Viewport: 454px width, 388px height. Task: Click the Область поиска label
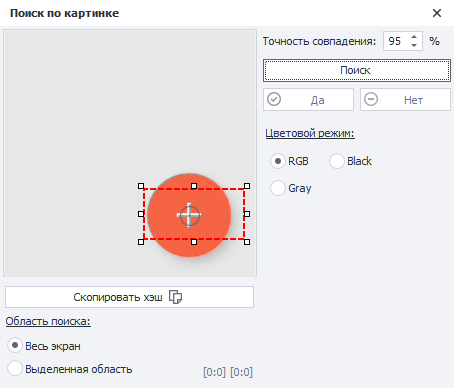(48, 321)
